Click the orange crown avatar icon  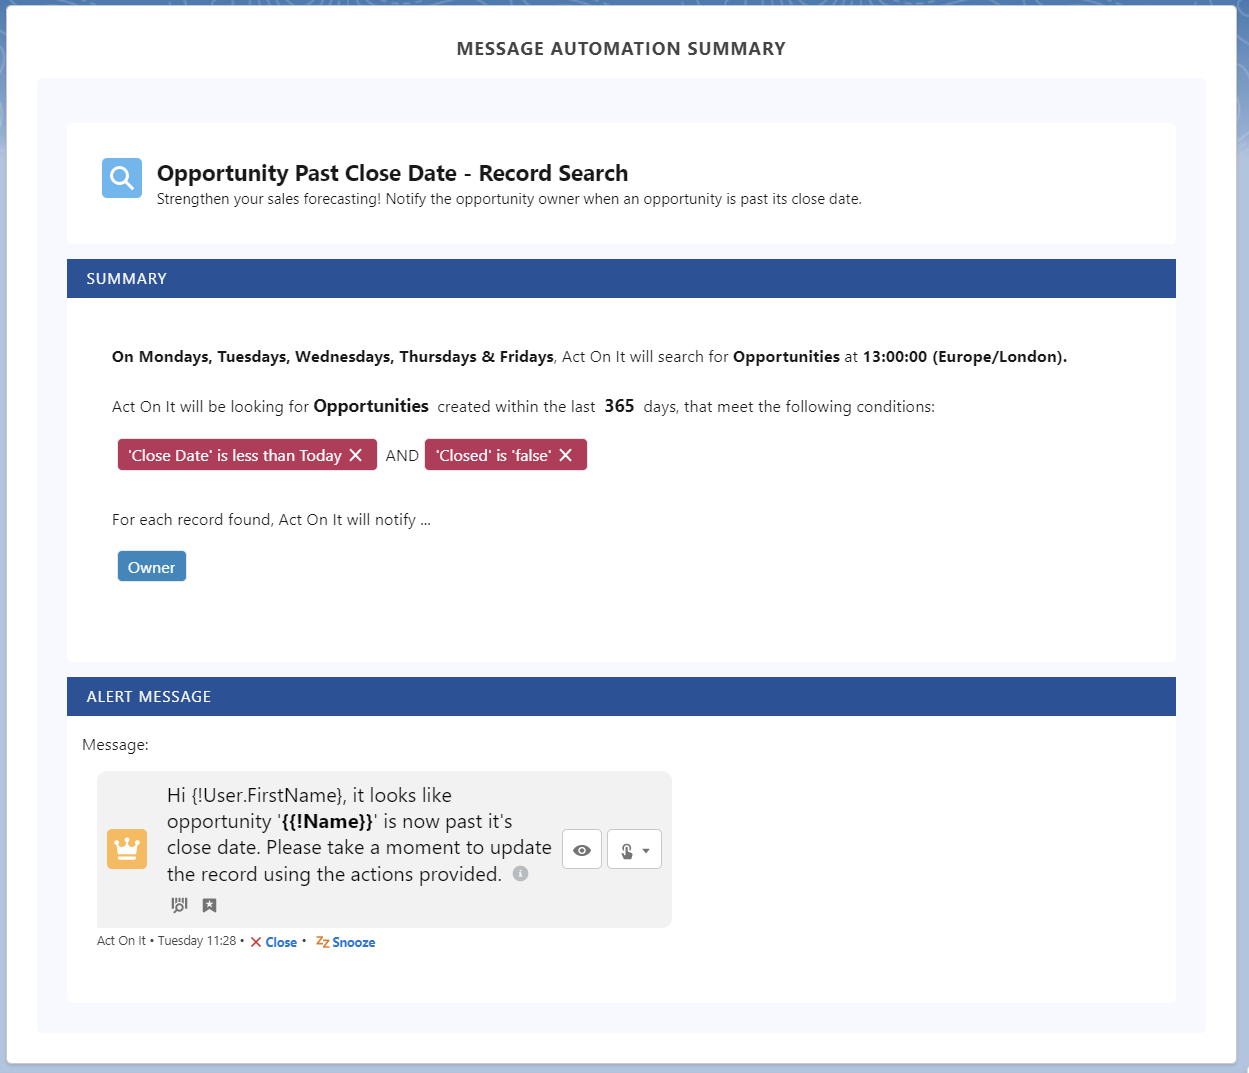(x=127, y=849)
